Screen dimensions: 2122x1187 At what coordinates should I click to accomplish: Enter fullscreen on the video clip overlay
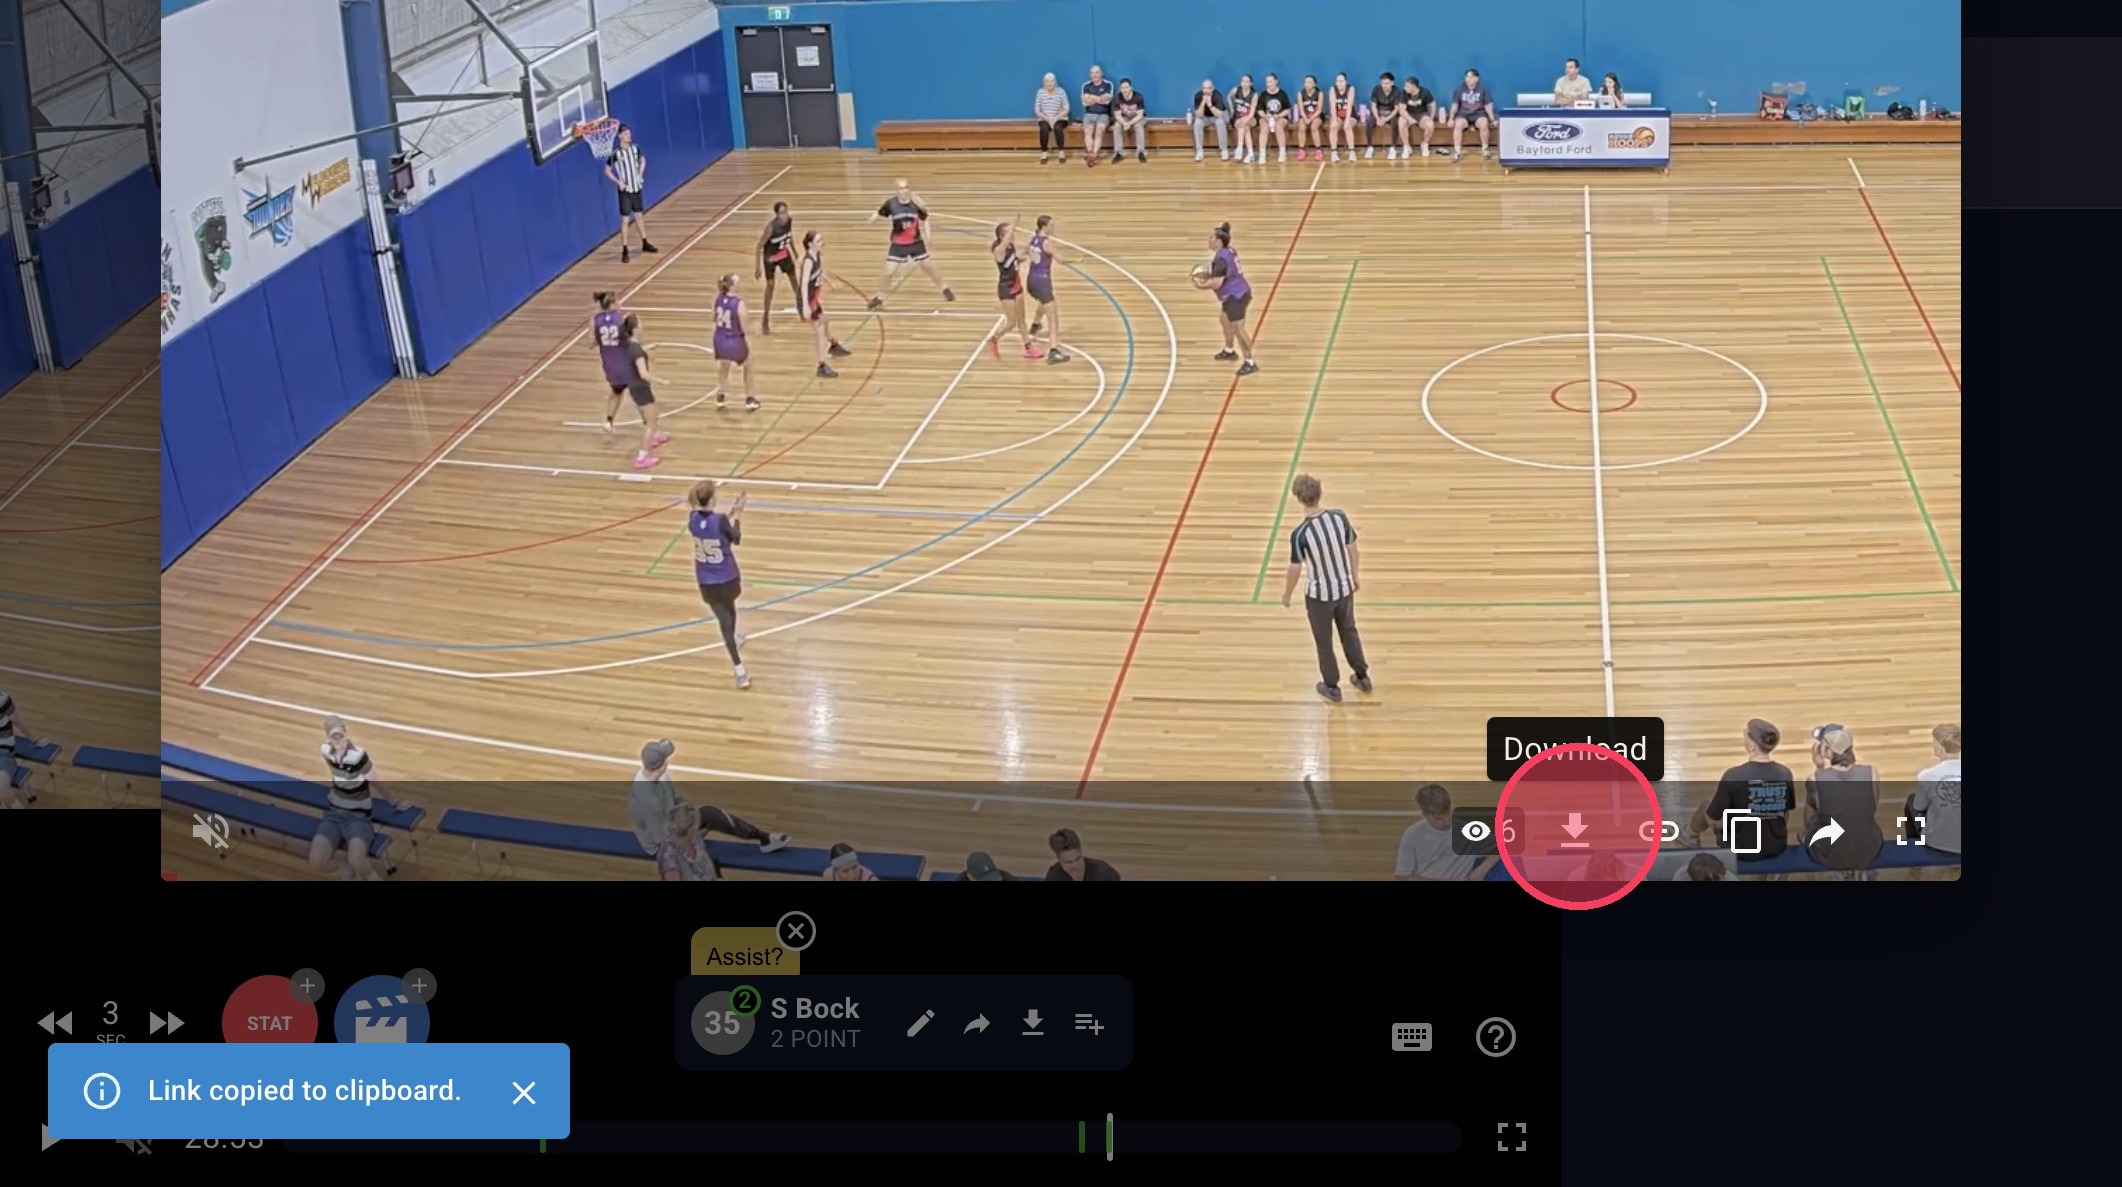tap(1910, 831)
